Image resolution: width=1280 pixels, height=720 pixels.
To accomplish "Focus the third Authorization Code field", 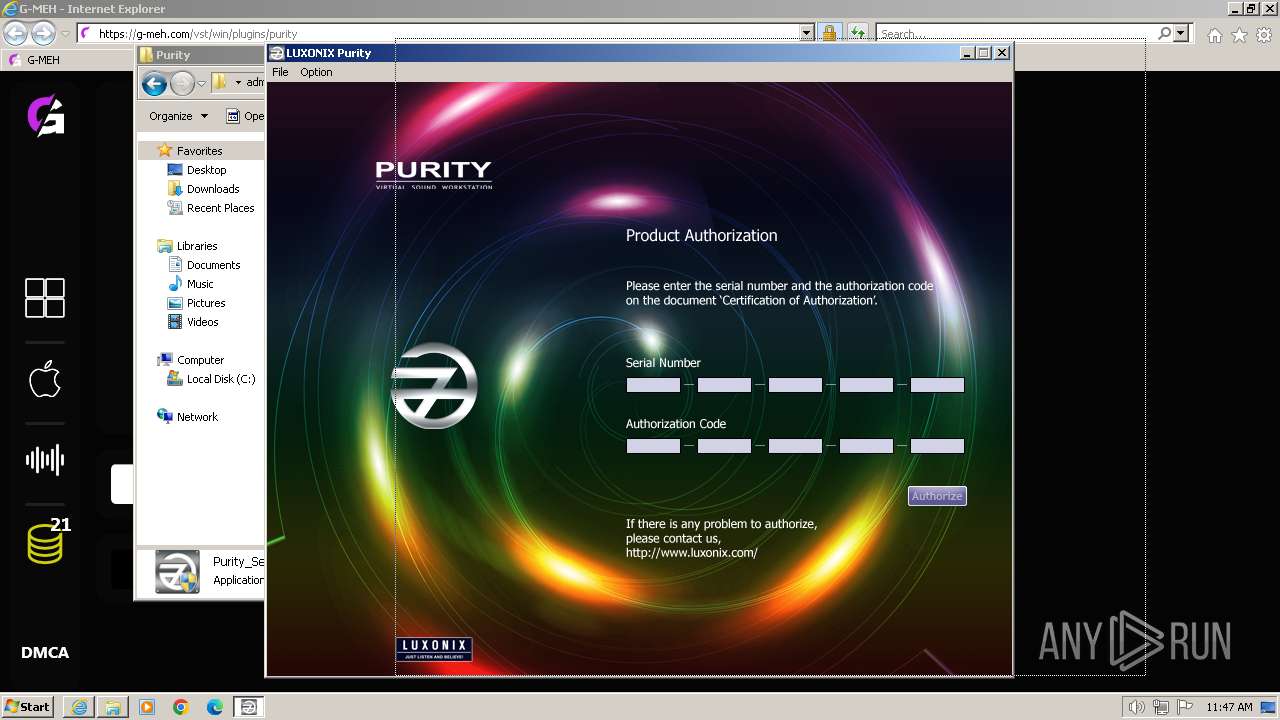I will click(795, 446).
